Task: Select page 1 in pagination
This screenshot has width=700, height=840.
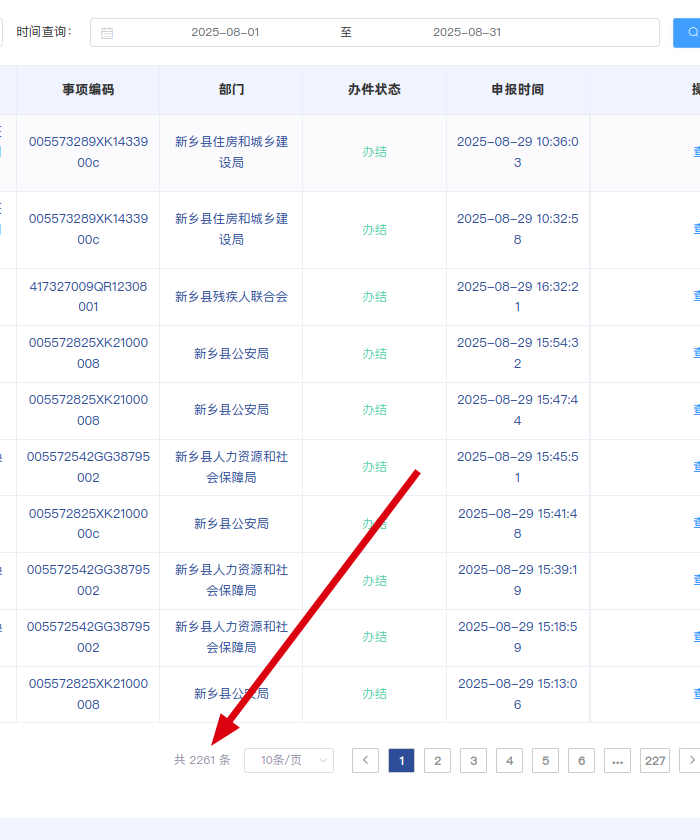Action: [x=401, y=761]
